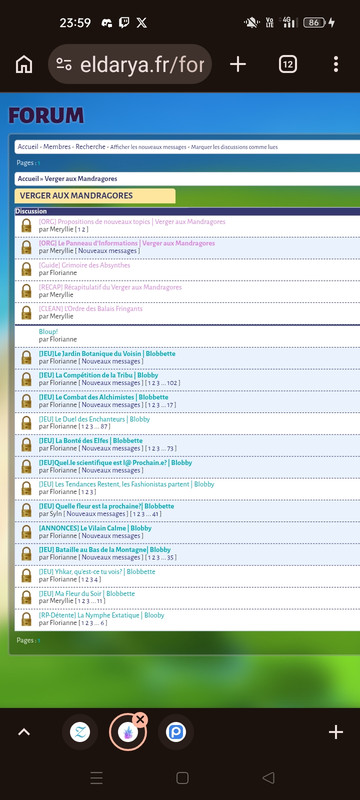Open Grimoire des Absynthes guide
Image resolution: width=360 pixels, height=800 pixels.
tap(85, 265)
